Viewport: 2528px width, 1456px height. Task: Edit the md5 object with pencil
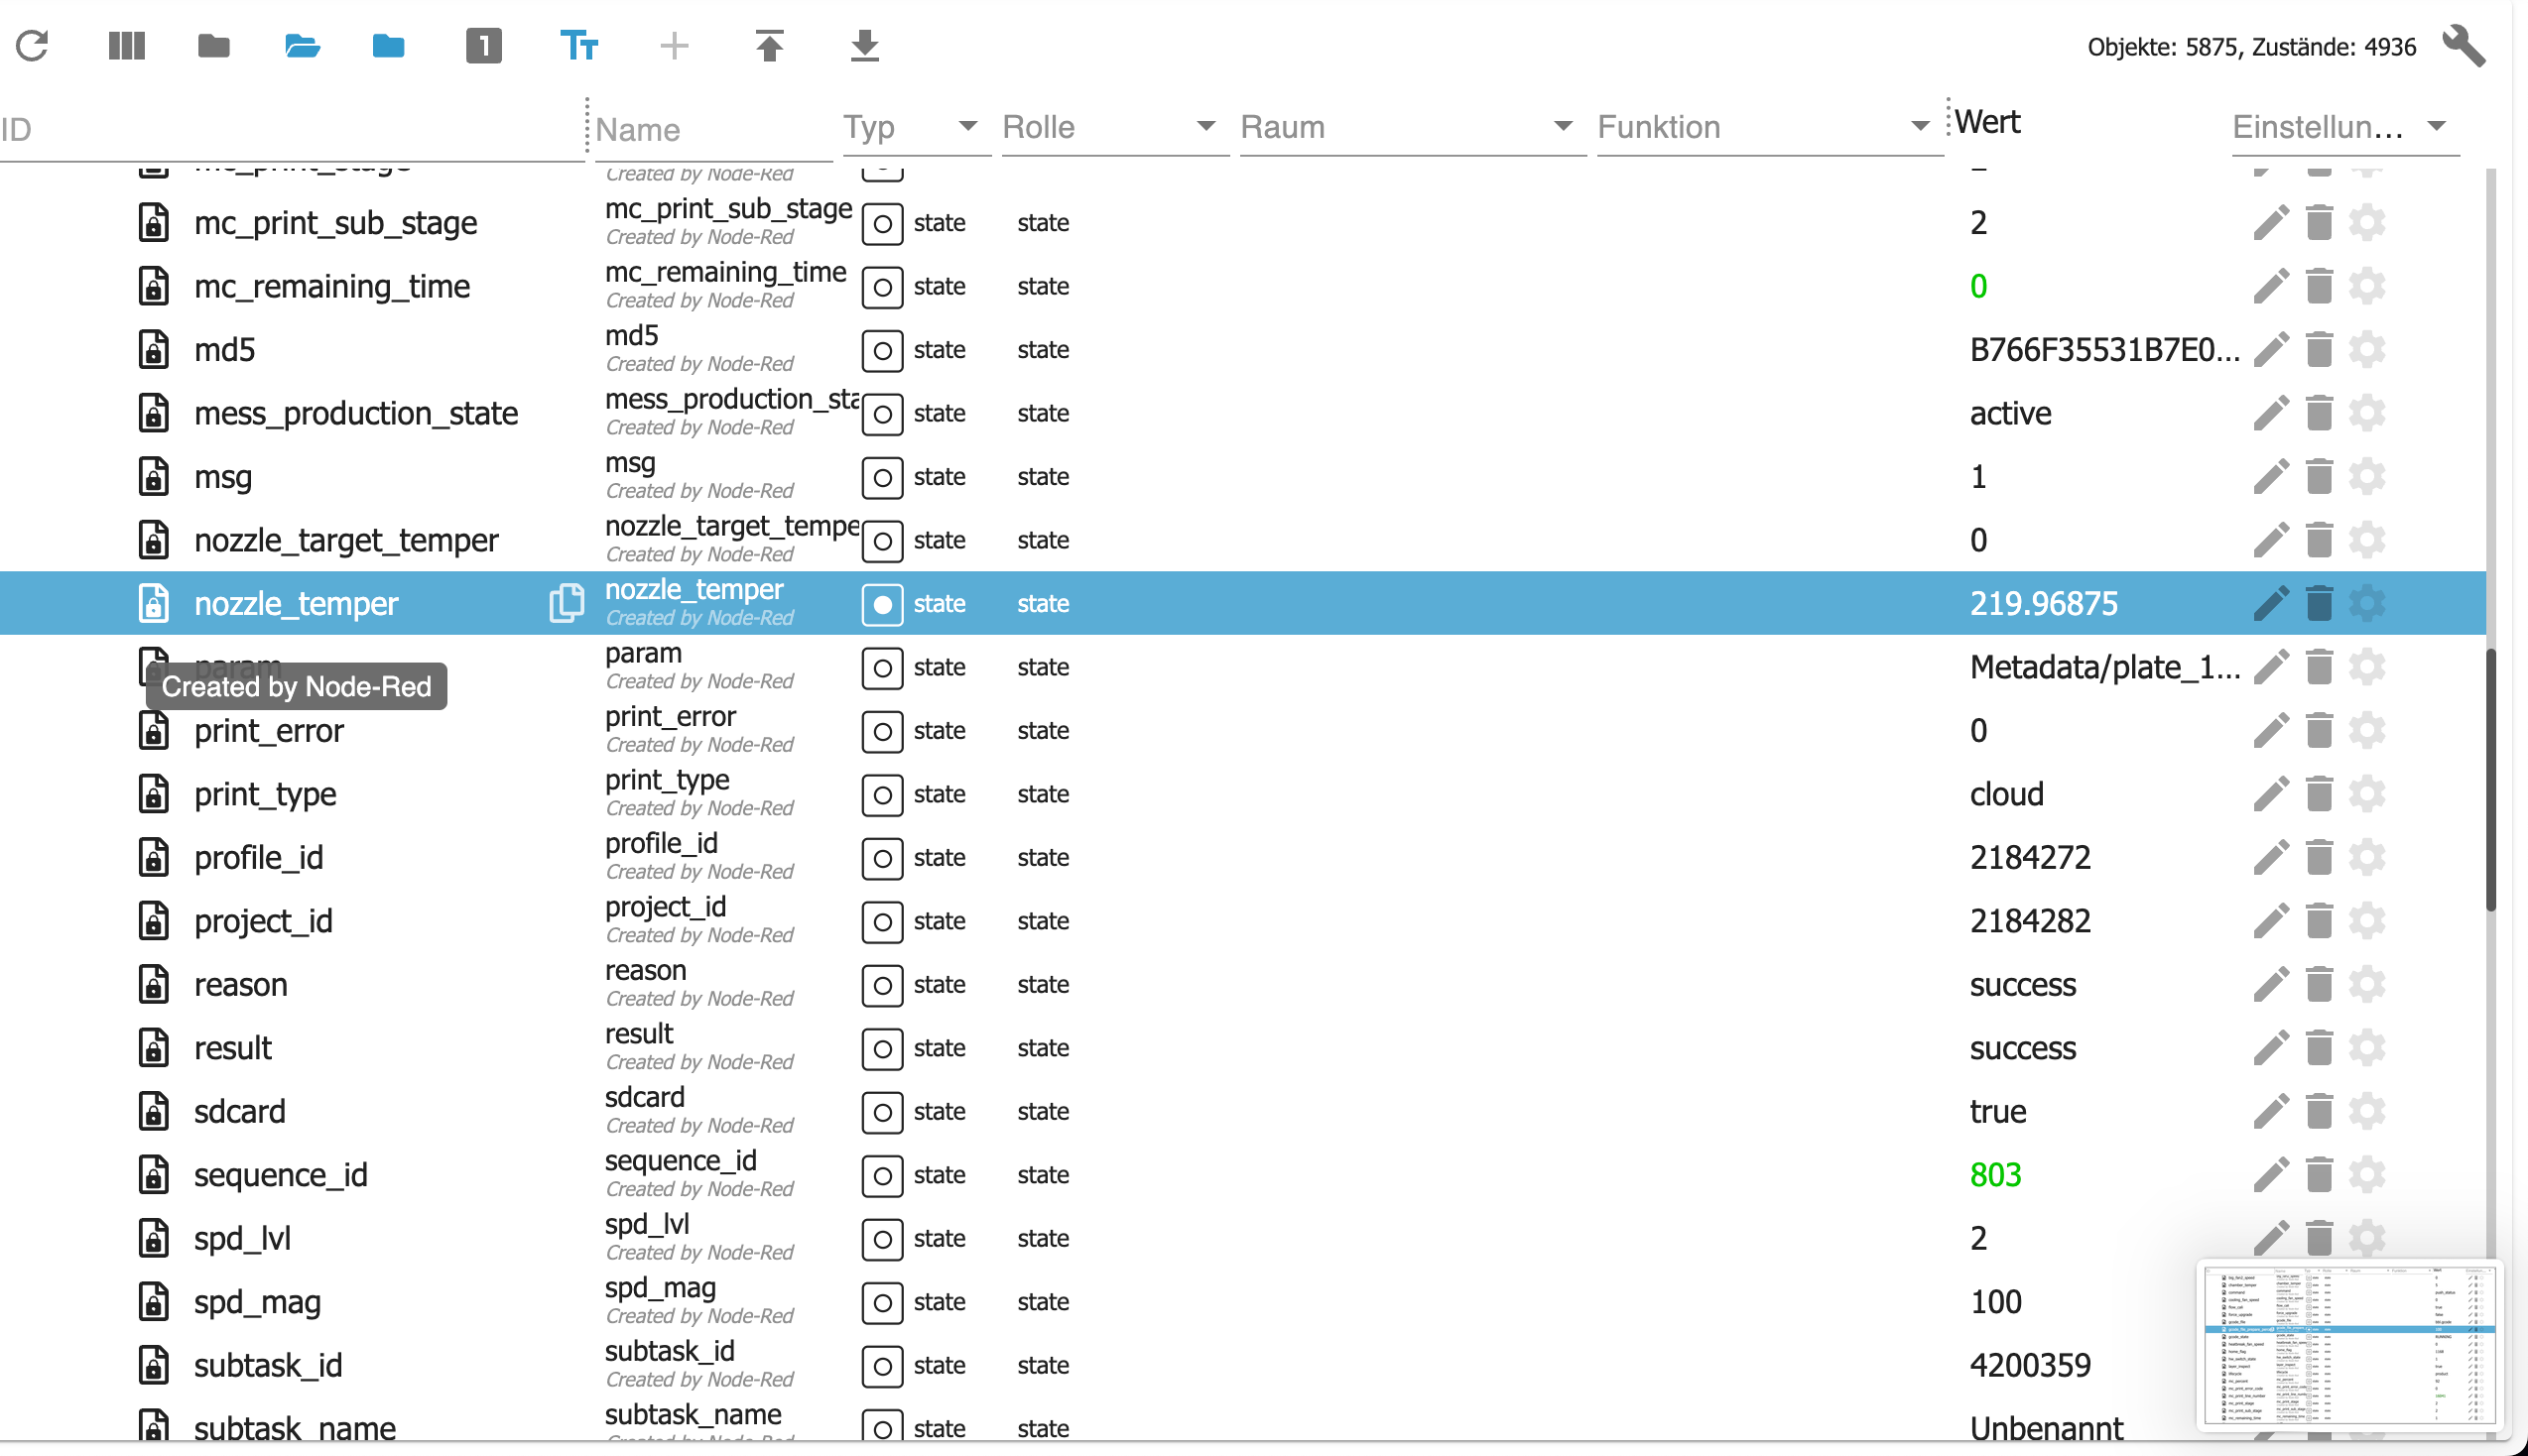(x=2271, y=350)
